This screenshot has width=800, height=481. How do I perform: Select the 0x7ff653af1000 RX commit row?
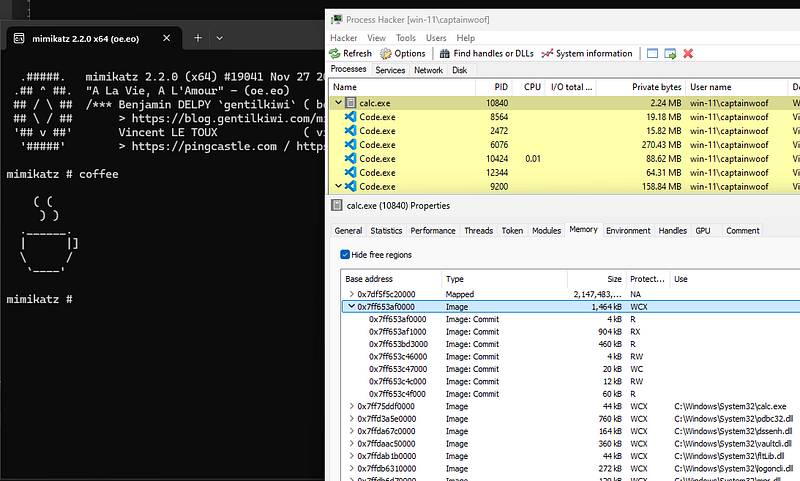pyautogui.click(x=397, y=331)
